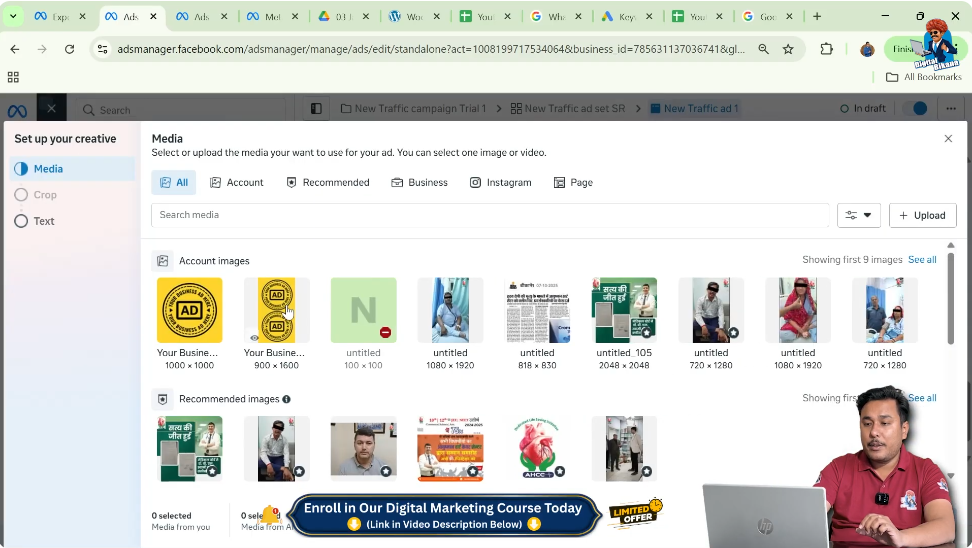Screen dimensions: 972x548
Task: Click the info icon beside Recommended images
Action: [x=287, y=399]
